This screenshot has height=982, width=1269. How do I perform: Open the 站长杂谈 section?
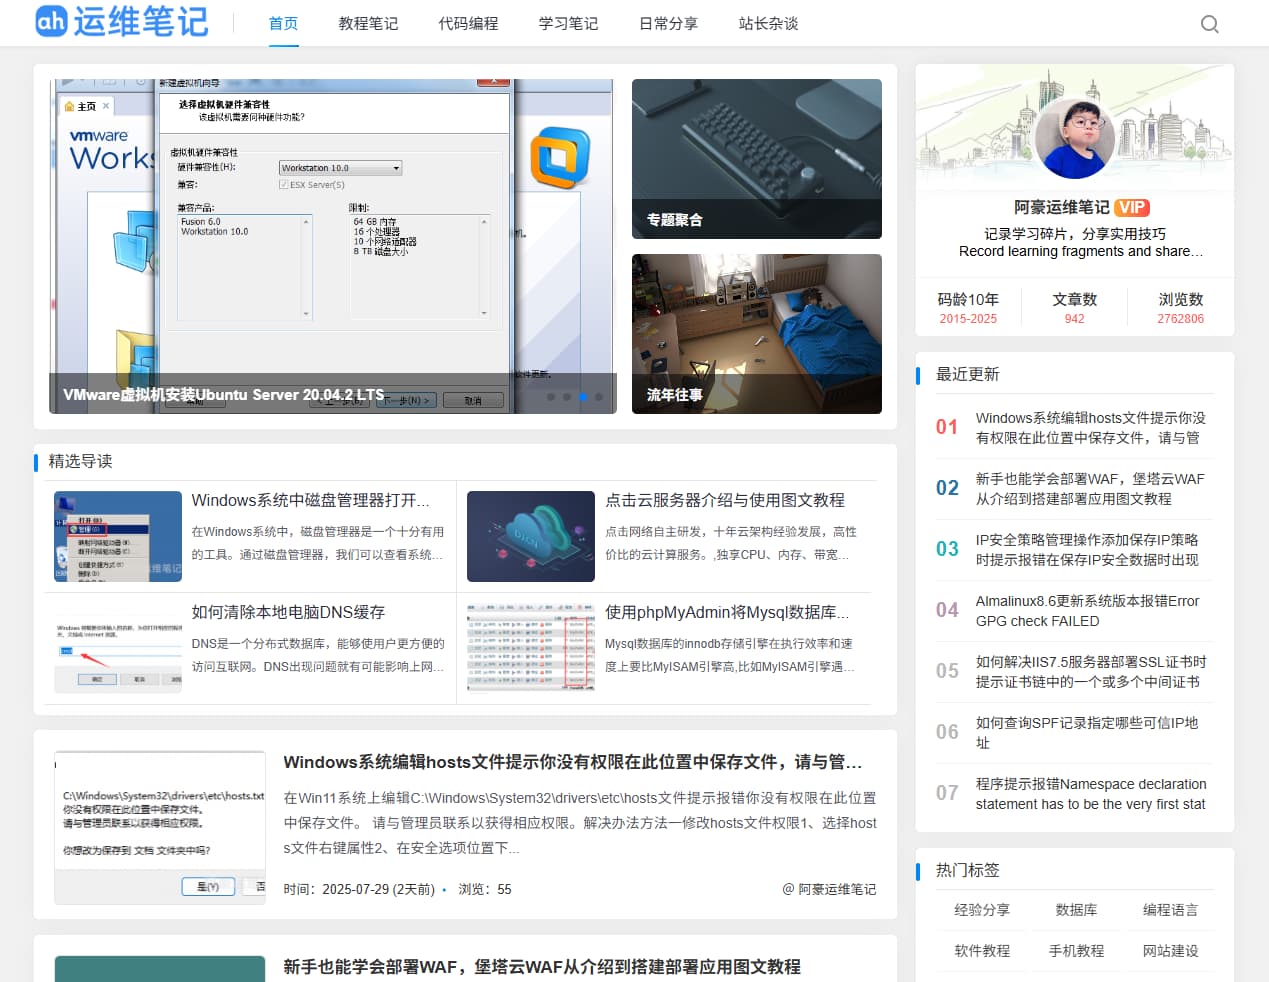point(766,24)
